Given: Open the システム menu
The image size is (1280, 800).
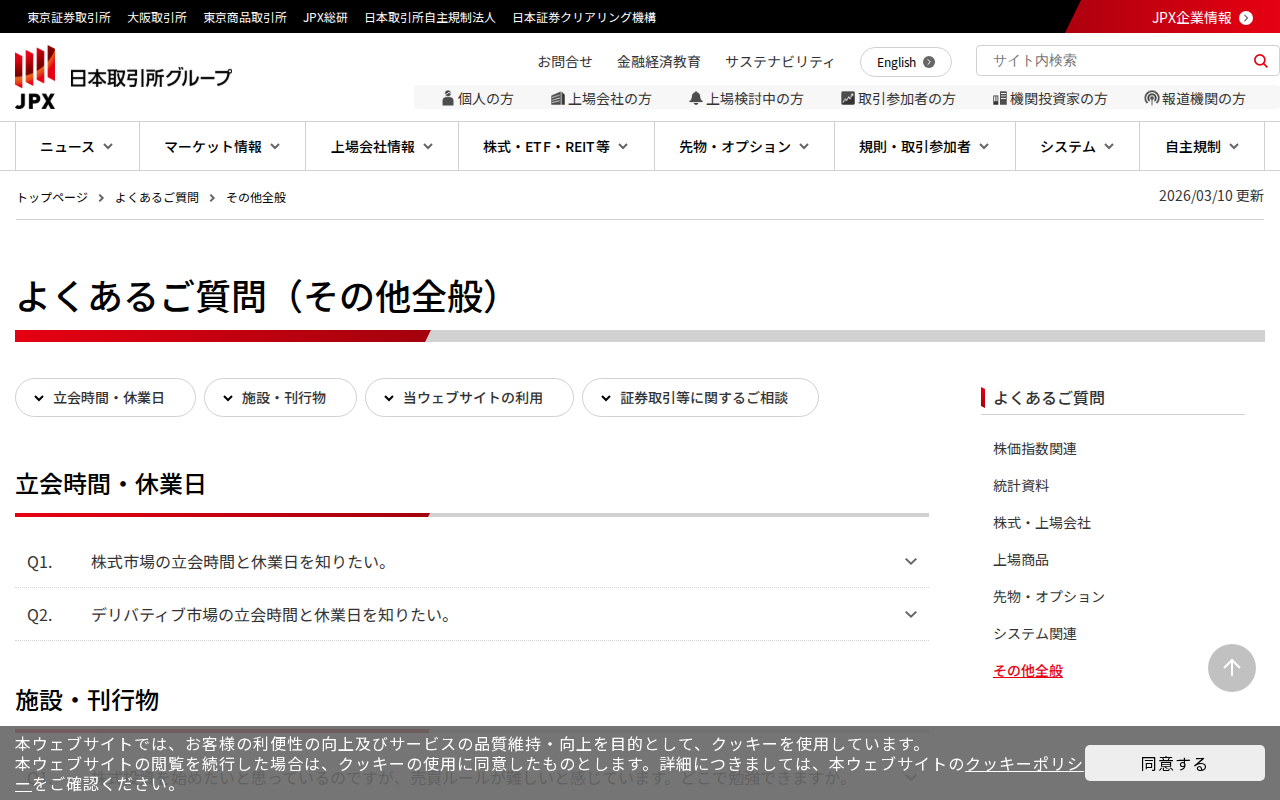Looking at the screenshot, I should pos(1077,146).
